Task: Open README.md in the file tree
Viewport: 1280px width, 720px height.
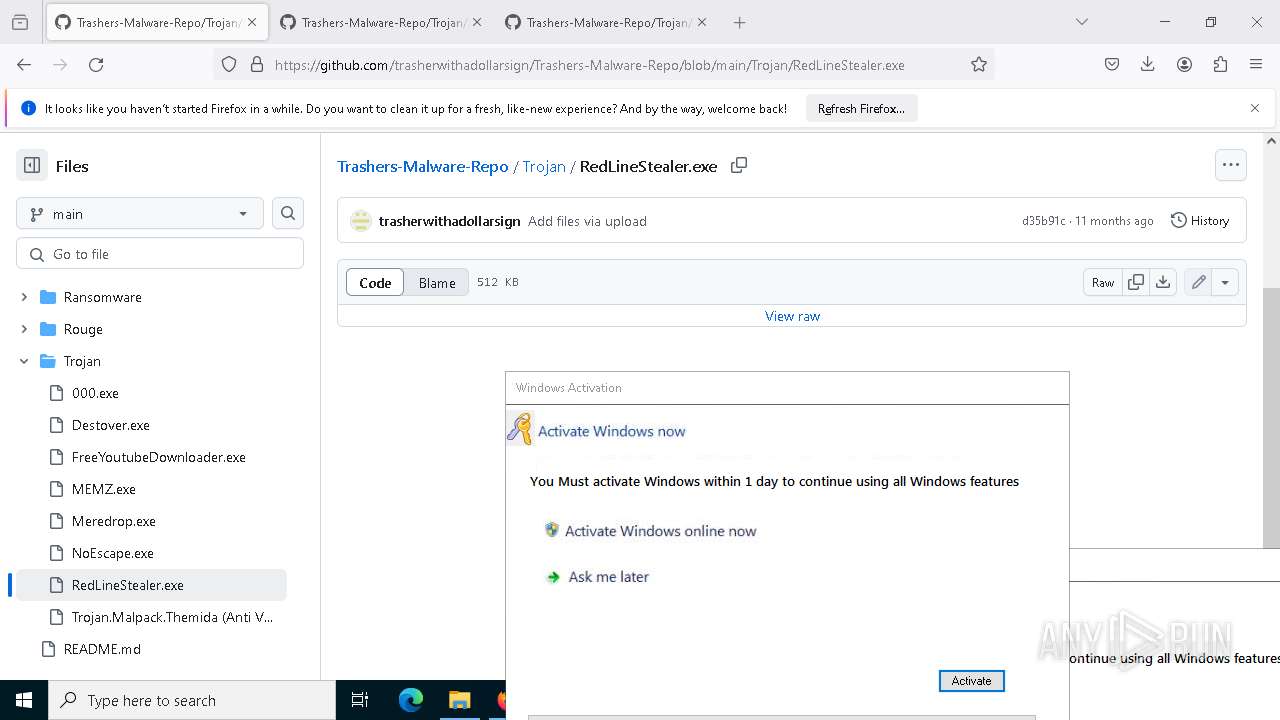Action: [102, 649]
